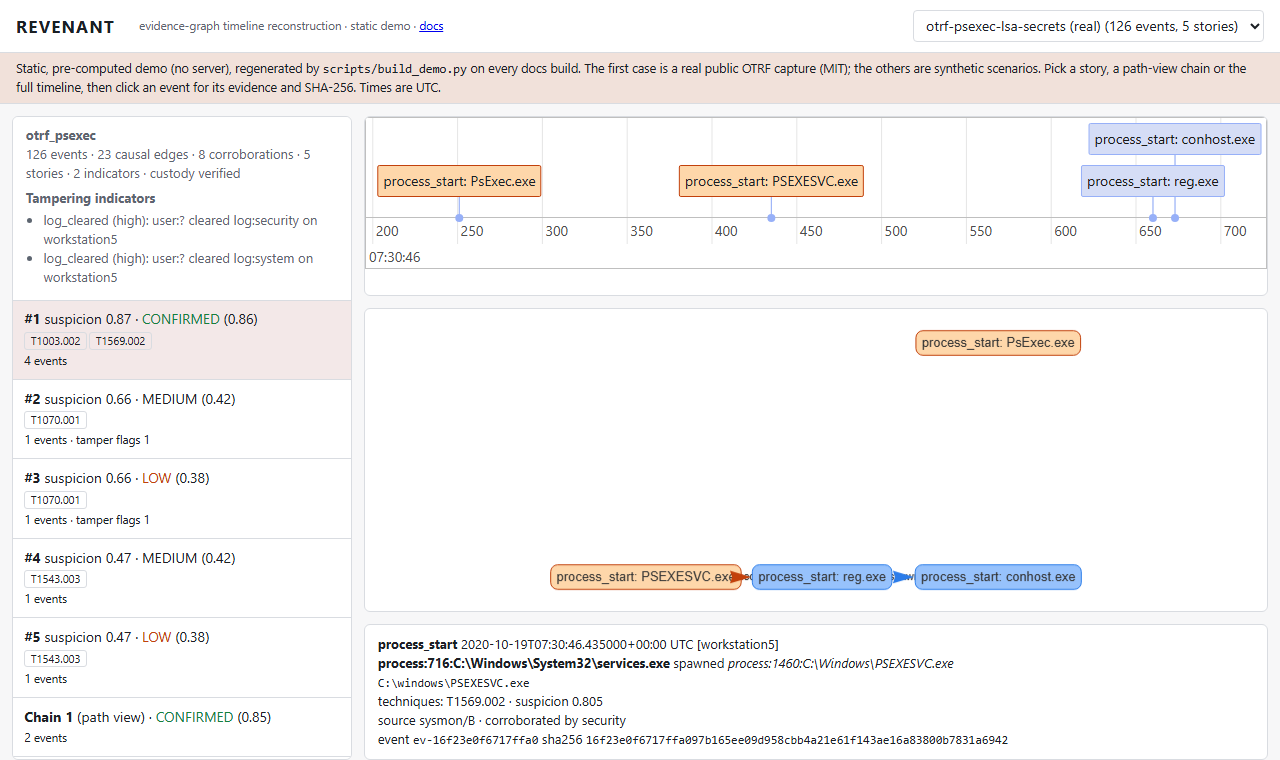This screenshot has height=760, width=1280.
Task: Click the T1070.001 tag in story #2
Action: click(56, 420)
